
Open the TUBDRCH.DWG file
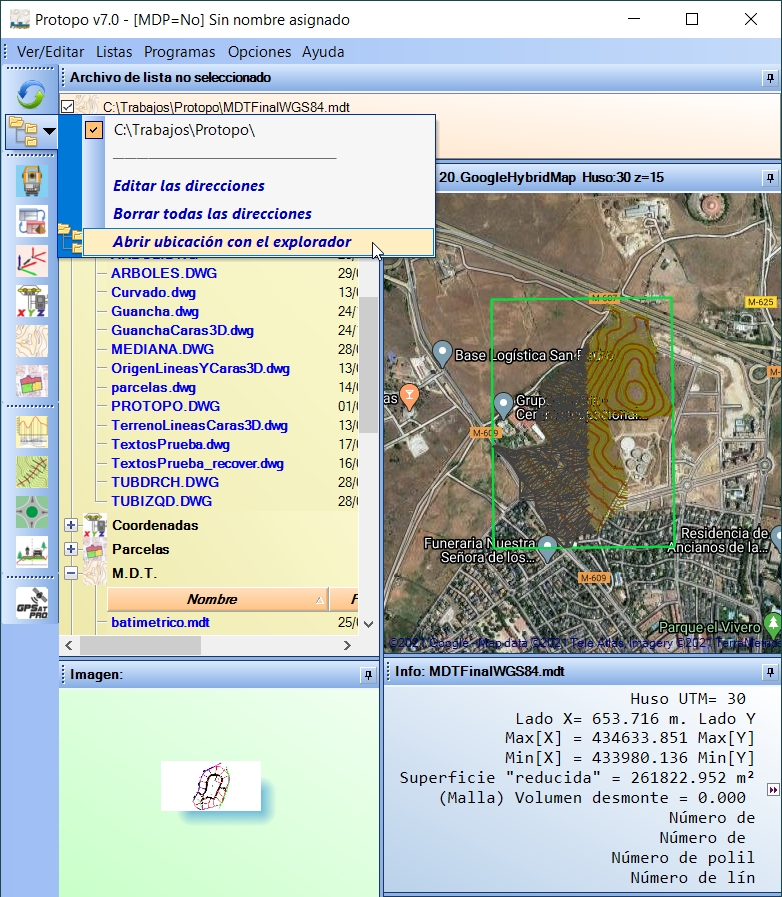pos(165,482)
